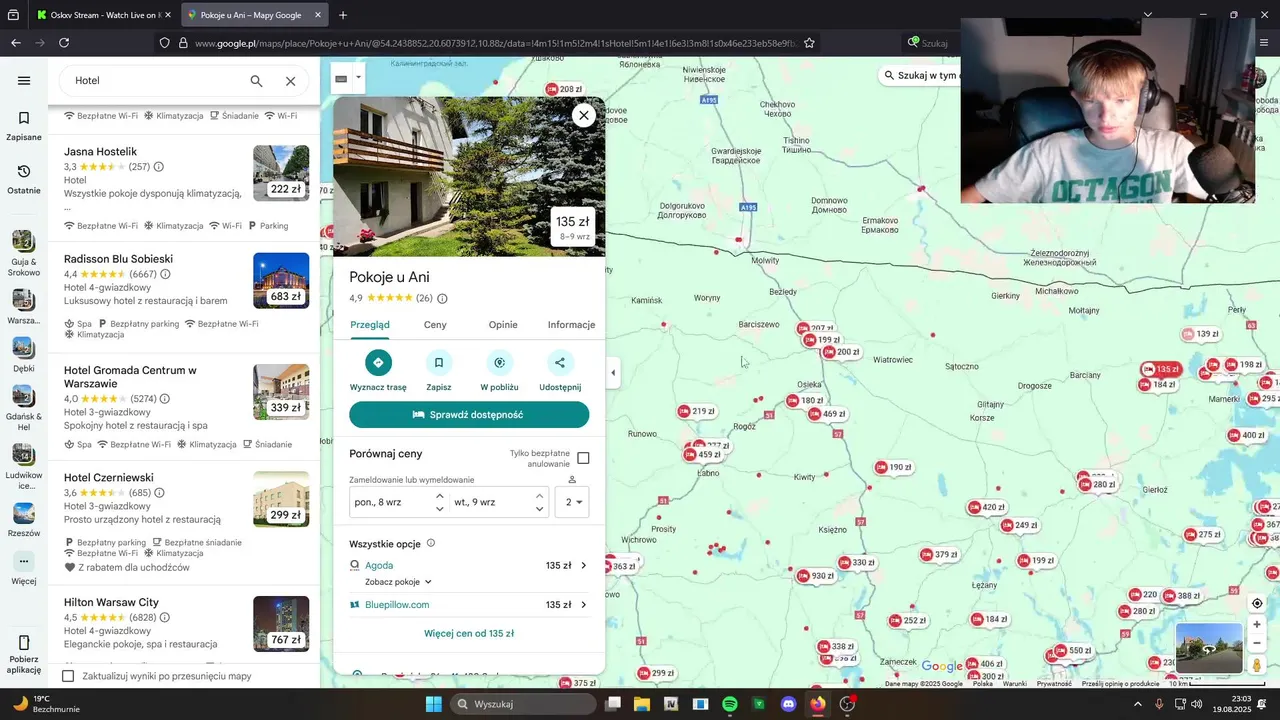Click Szukaj w tym obszarze button on map
Screen dimensions: 1280x720
pyautogui.click(x=918, y=75)
